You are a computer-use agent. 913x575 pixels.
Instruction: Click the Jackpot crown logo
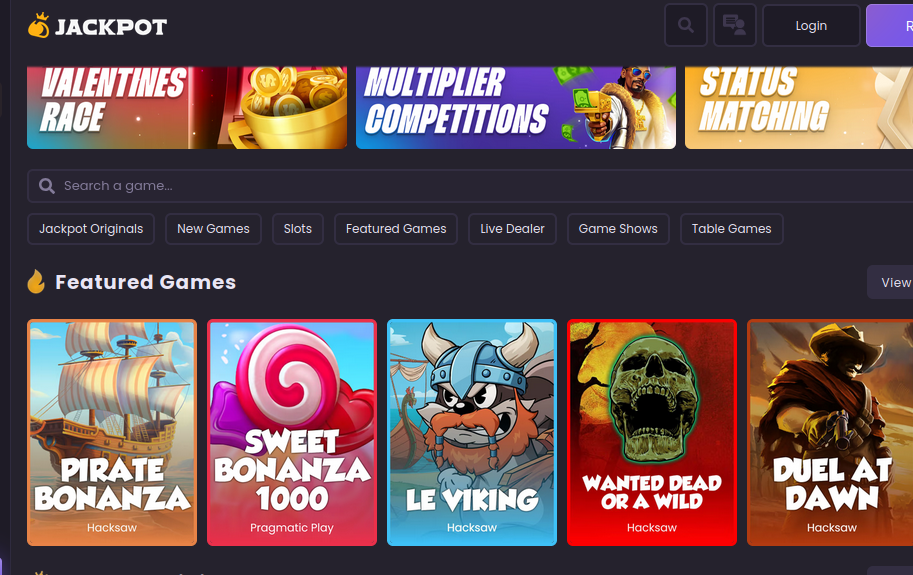coord(38,26)
